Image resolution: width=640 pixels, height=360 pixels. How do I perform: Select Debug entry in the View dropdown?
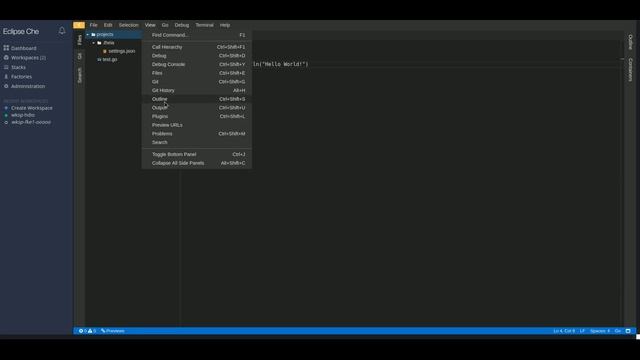(x=197, y=56)
